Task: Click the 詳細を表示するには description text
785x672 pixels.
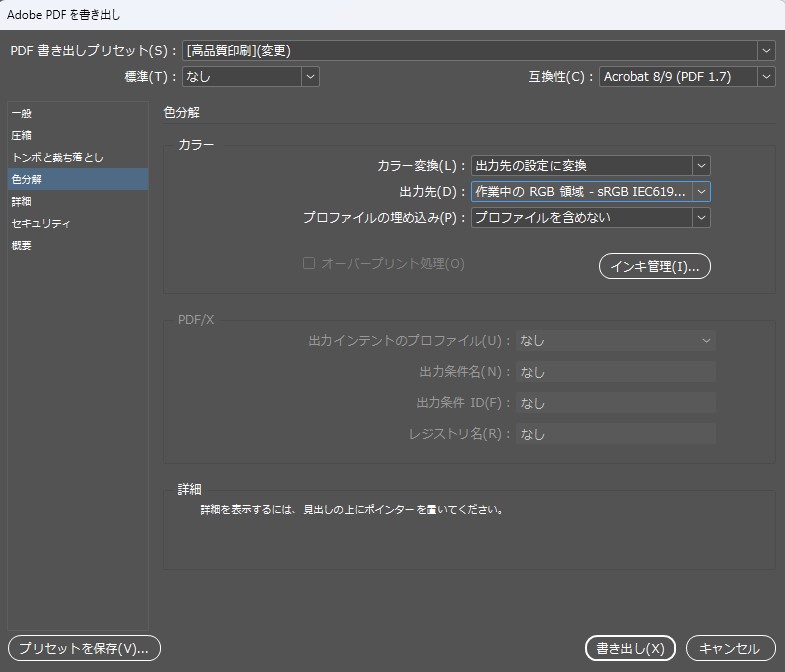Action: tap(352, 510)
